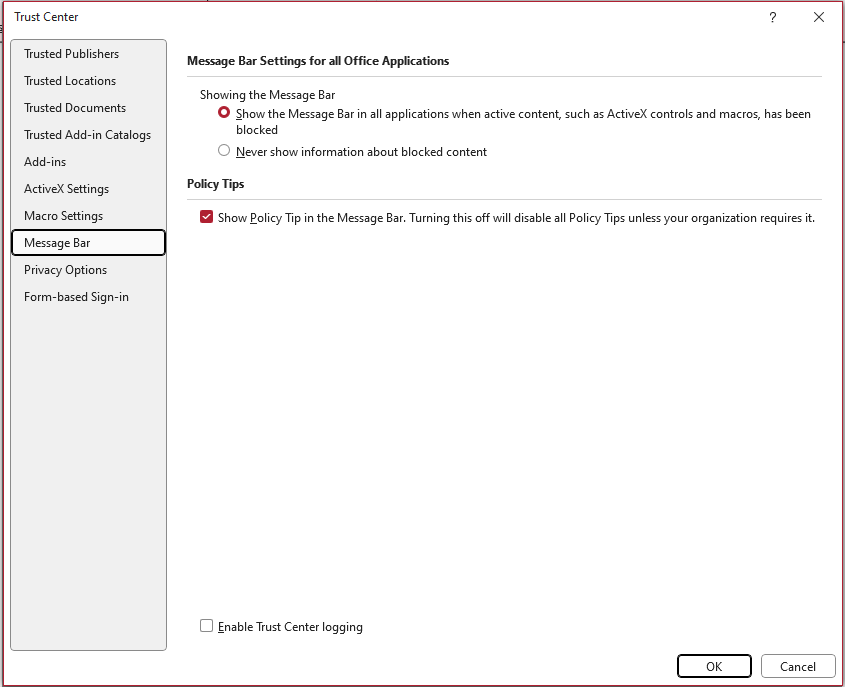Image resolution: width=845 pixels, height=687 pixels.
Task: Select the Add-ins category
Action: (88, 162)
